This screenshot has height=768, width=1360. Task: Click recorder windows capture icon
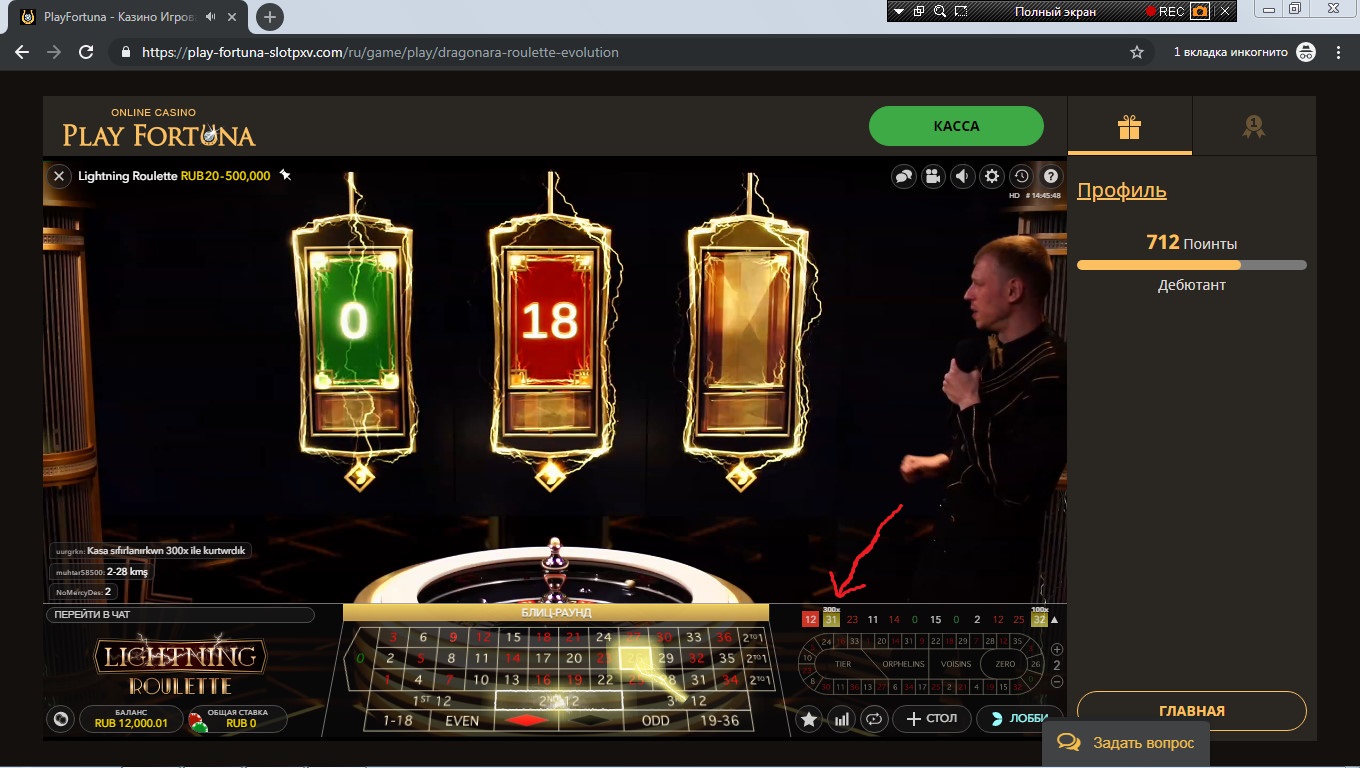(x=919, y=11)
